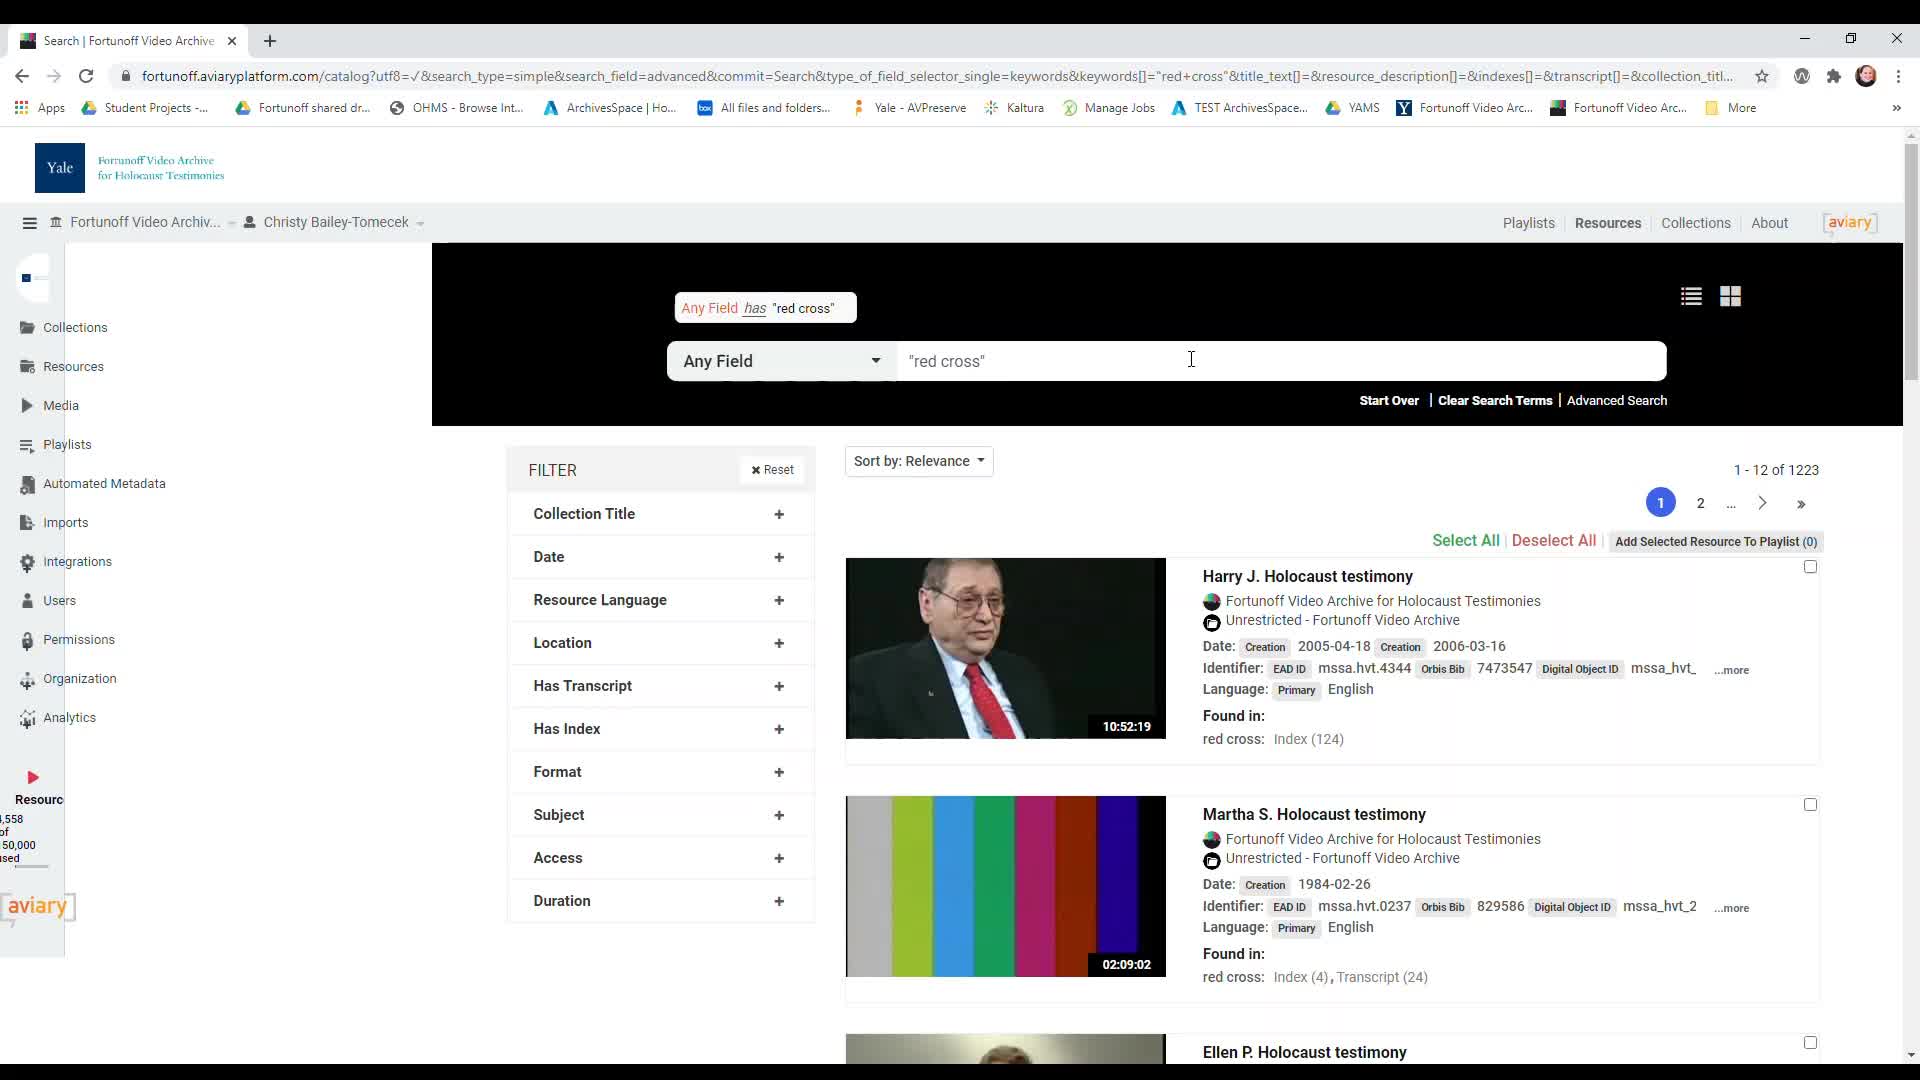Open Chrome three-dot menu
Screen dimensions: 1920x1080
click(x=1898, y=76)
